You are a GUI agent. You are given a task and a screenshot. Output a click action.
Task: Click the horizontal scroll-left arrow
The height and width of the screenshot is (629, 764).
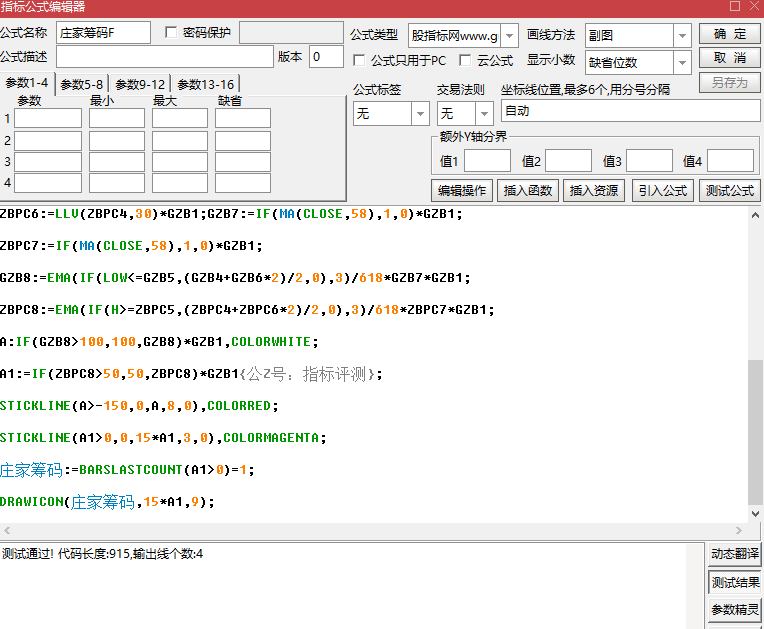(7, 531)
